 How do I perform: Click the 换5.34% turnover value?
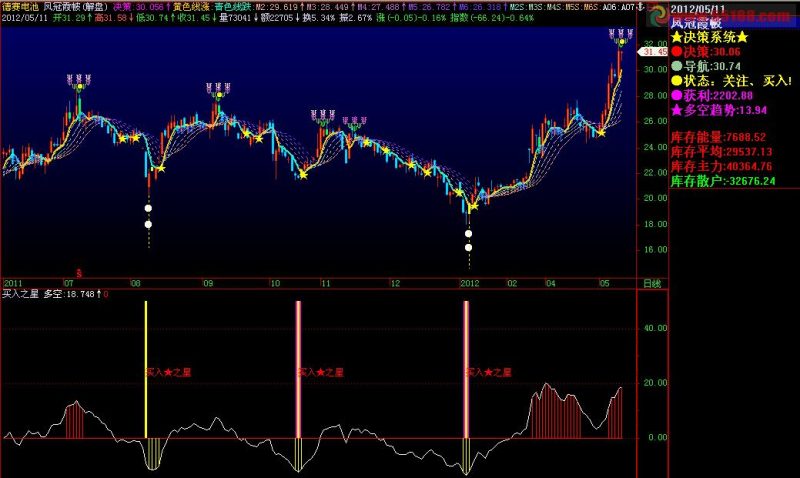point(319,18)
